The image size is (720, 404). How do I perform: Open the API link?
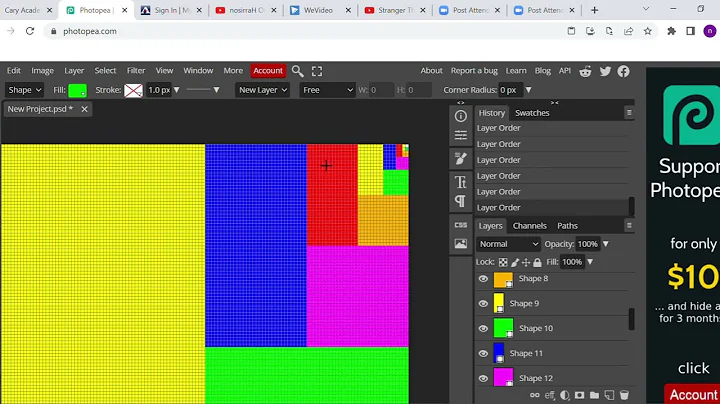click(564, 71)
